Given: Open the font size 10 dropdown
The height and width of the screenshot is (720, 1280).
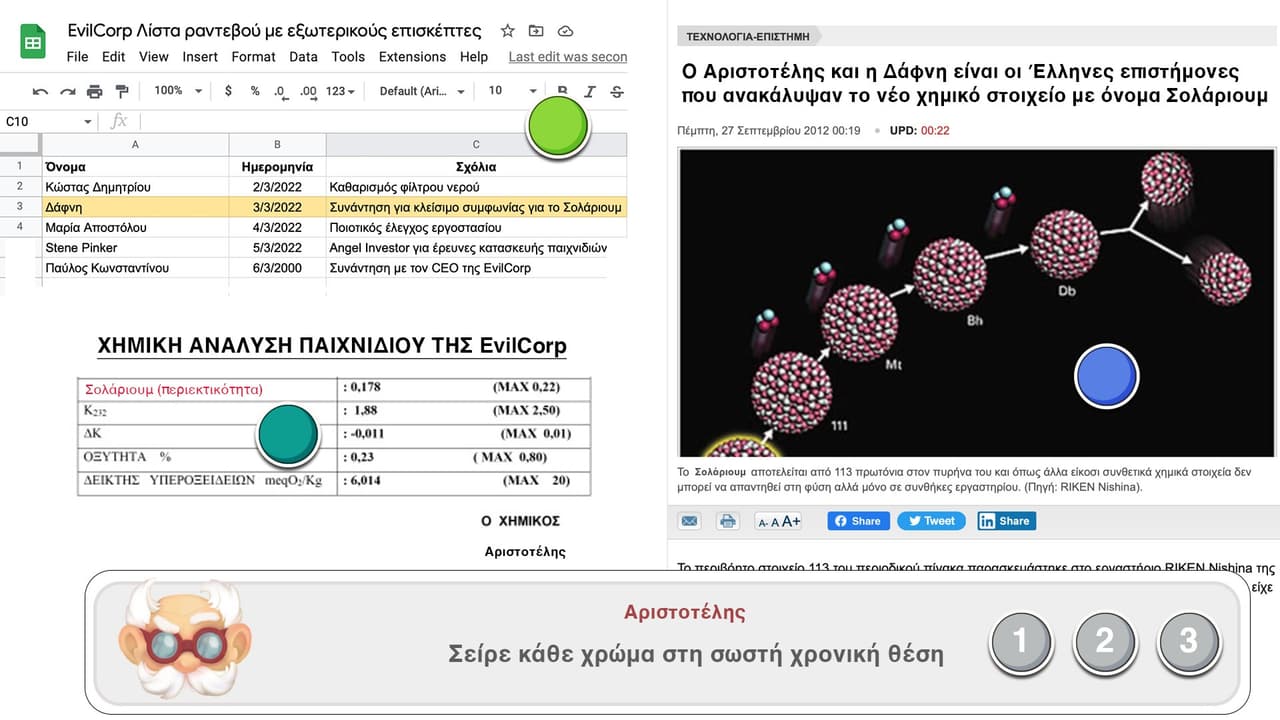Looking at the screenshot, I should pyautogui.click(x=513, y=91).
